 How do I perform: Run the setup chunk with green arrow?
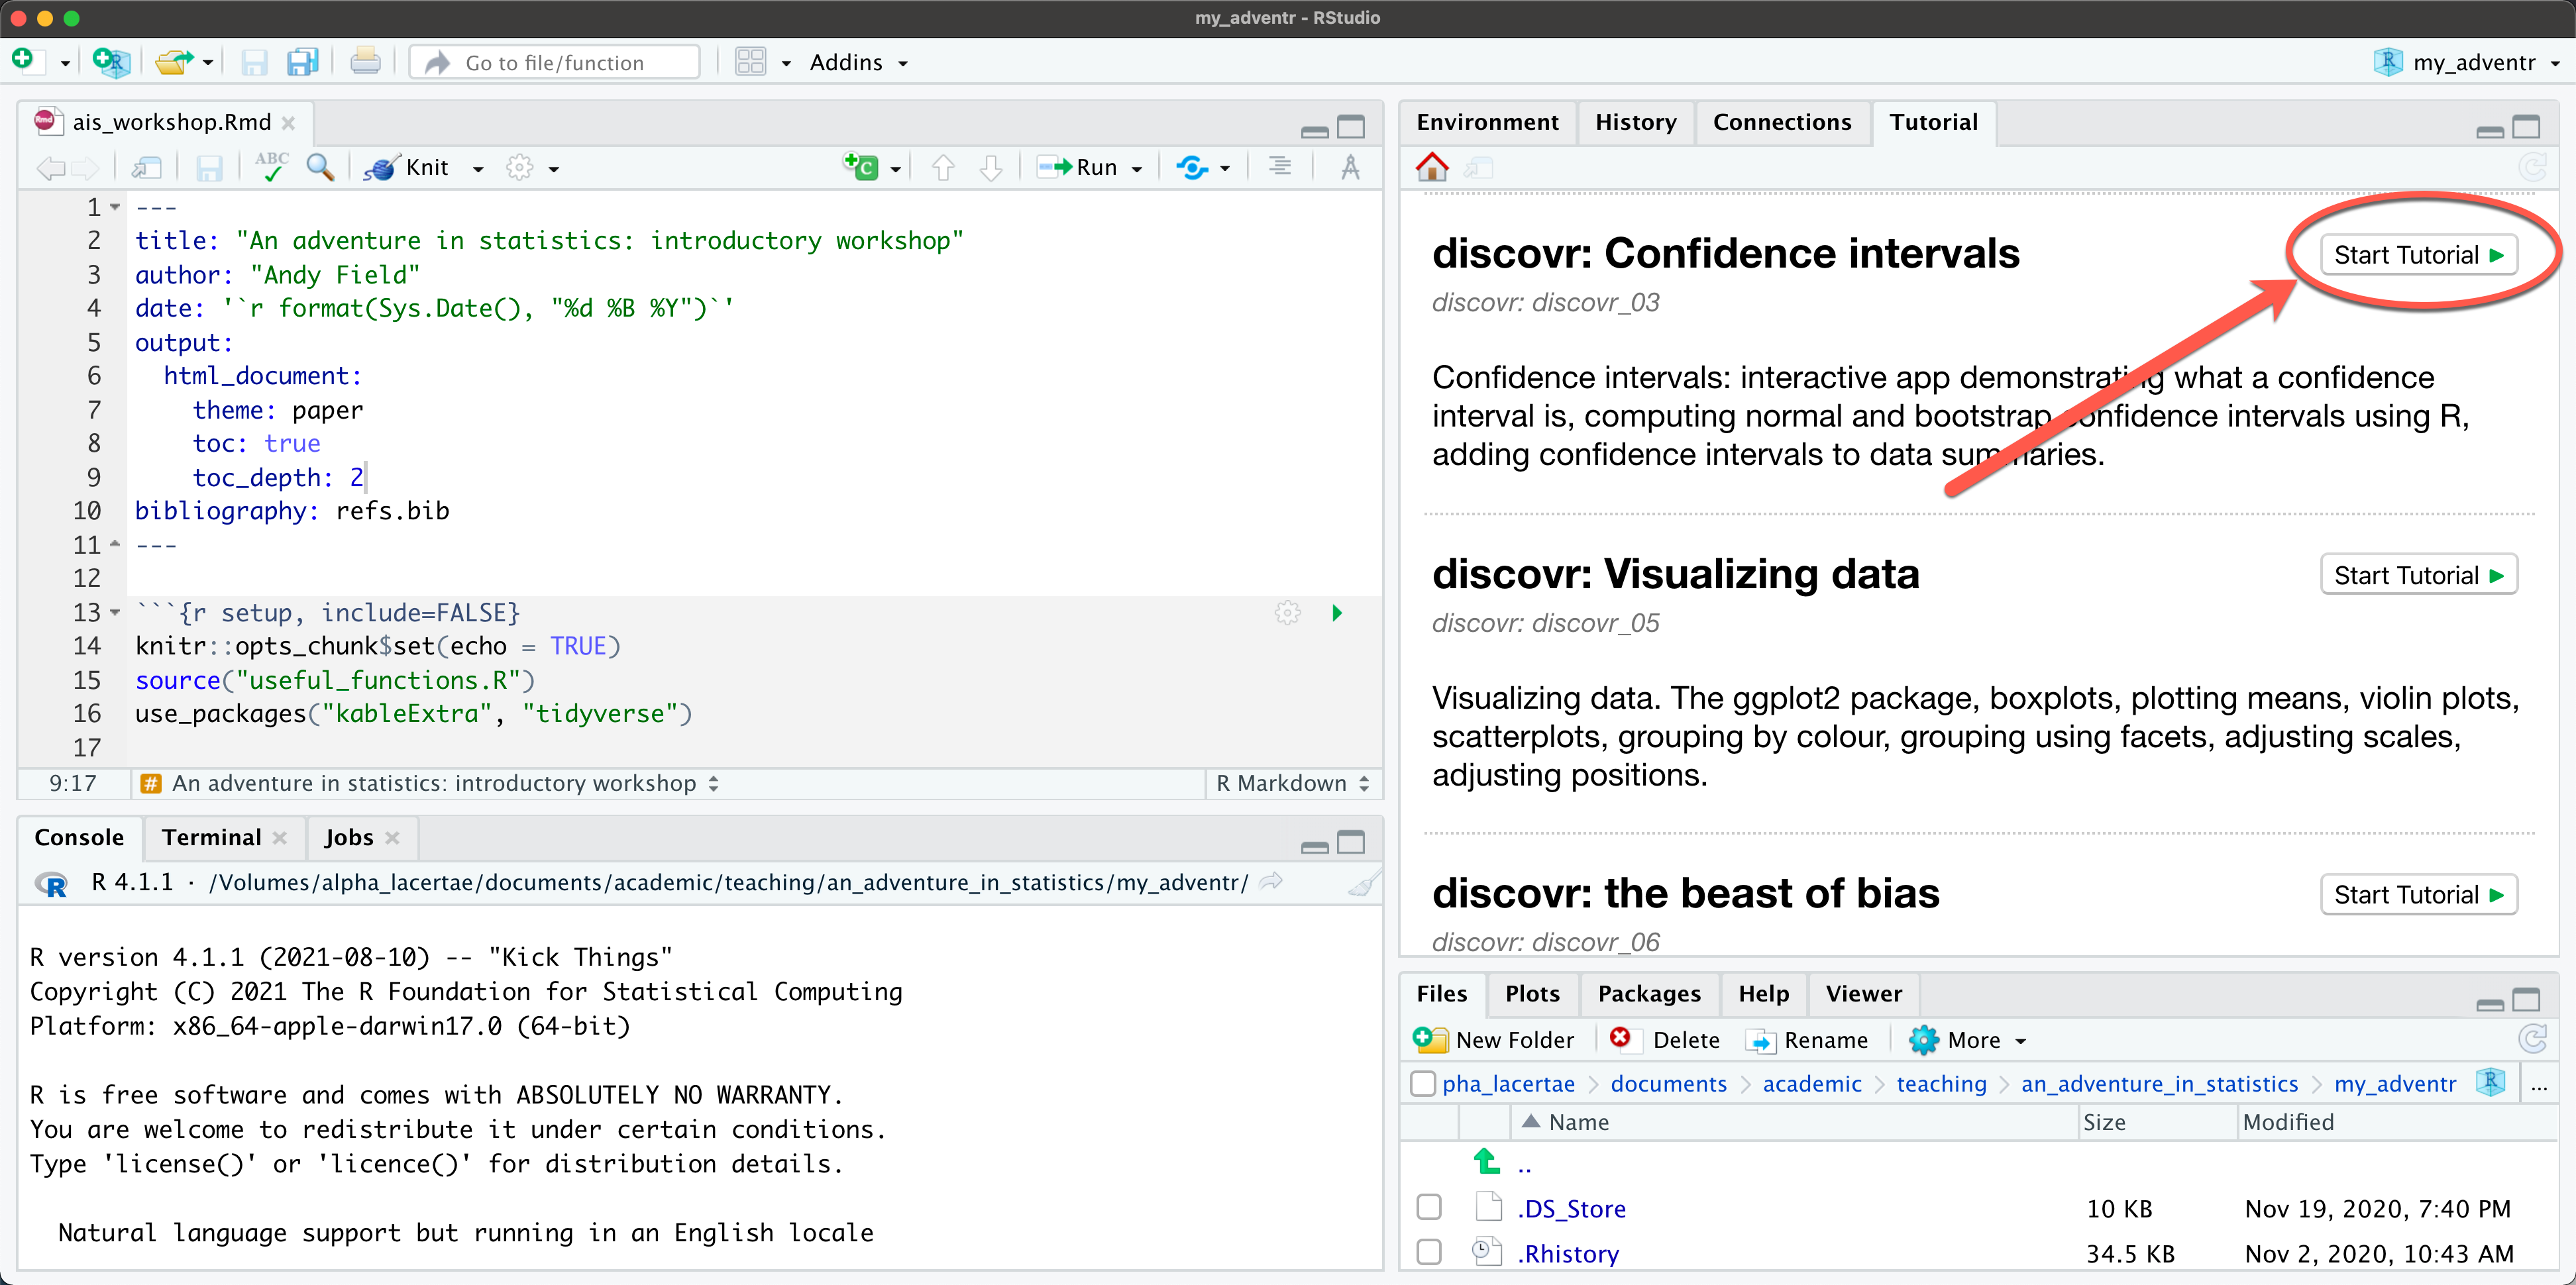1337,612
